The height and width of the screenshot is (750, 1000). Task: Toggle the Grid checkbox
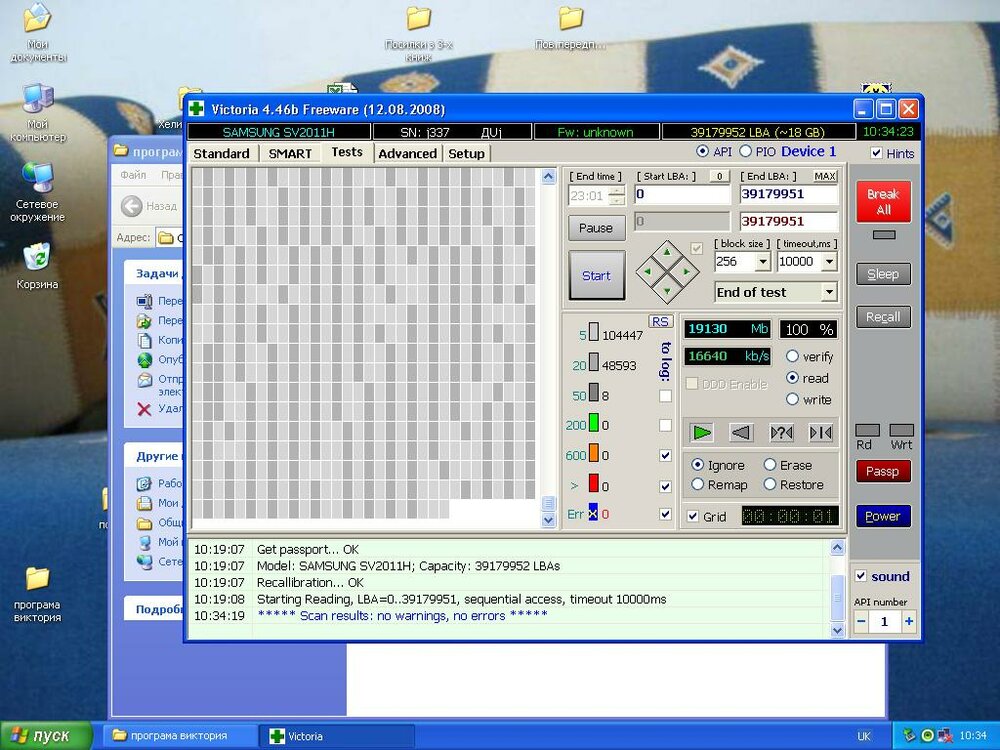click(693, 517)
